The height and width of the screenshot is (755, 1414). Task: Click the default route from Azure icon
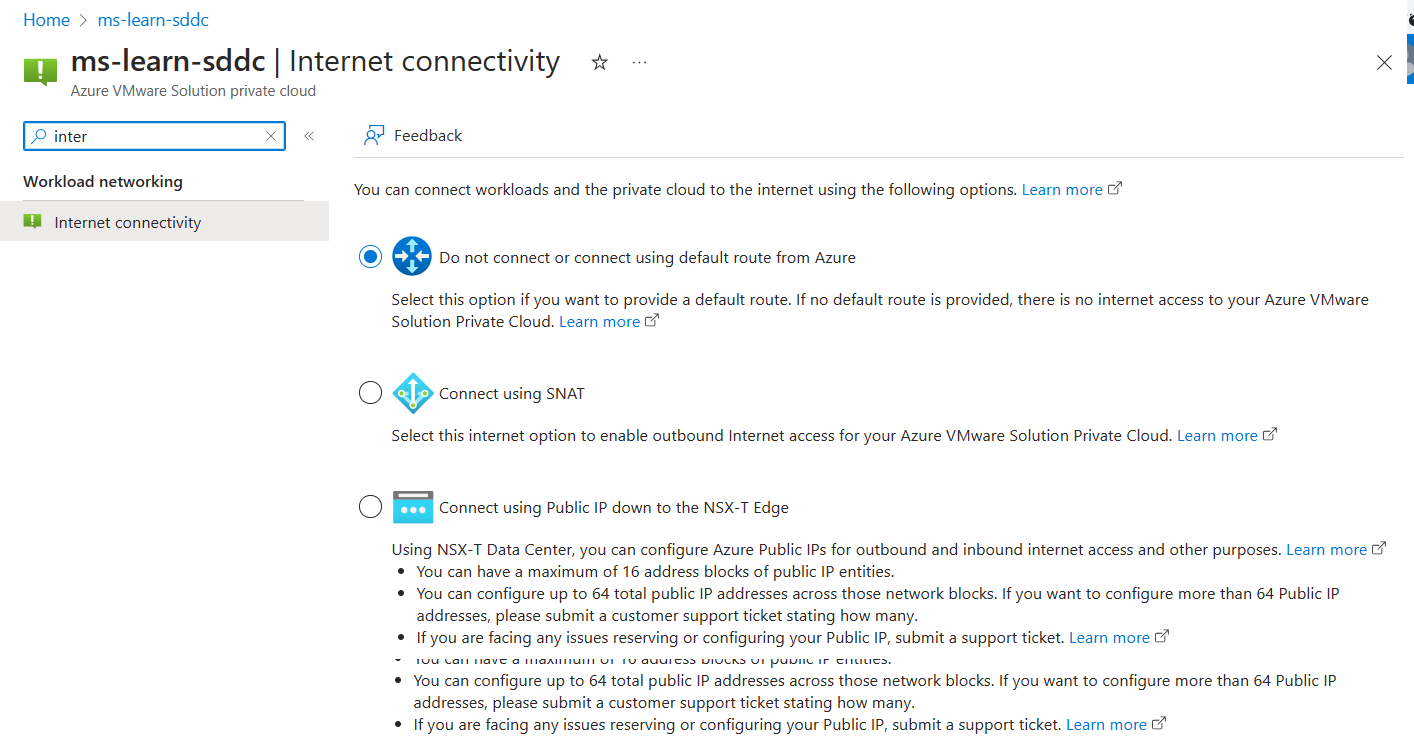412,257
